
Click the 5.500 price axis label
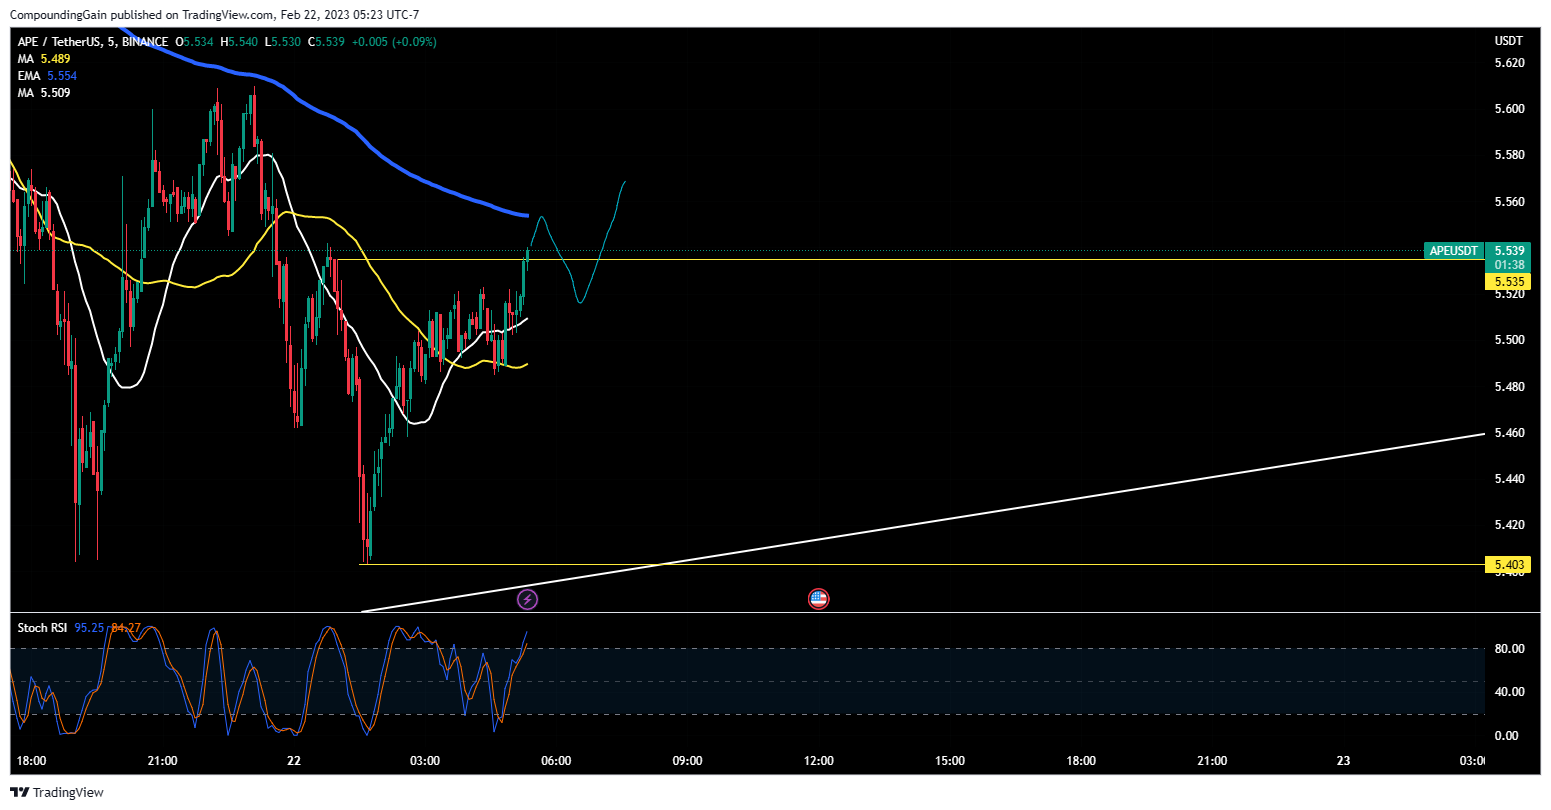click(1508, 340)
